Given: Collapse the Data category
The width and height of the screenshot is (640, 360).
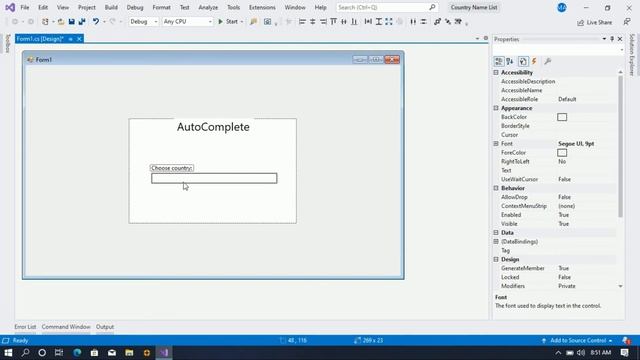Looking at the screenshot, I should coord(496,233).
